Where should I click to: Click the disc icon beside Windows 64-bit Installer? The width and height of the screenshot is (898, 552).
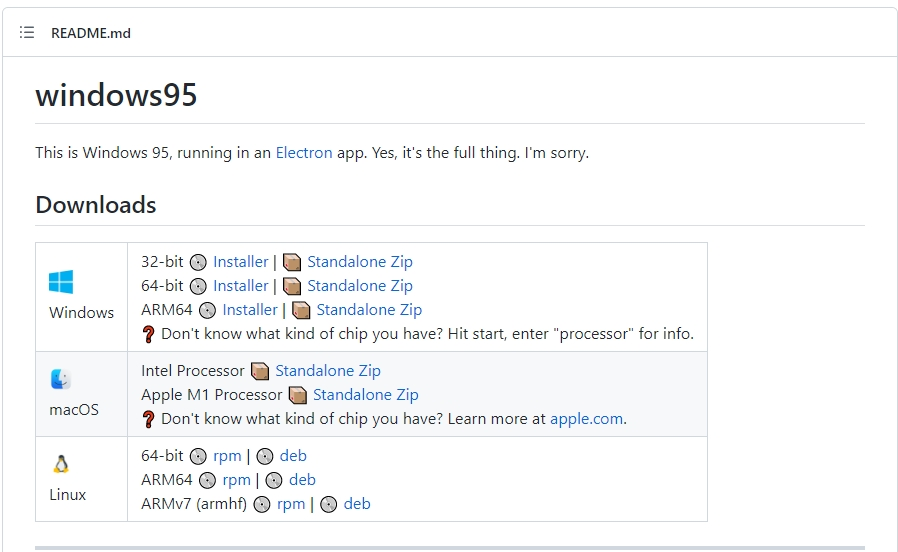point(198,286)
